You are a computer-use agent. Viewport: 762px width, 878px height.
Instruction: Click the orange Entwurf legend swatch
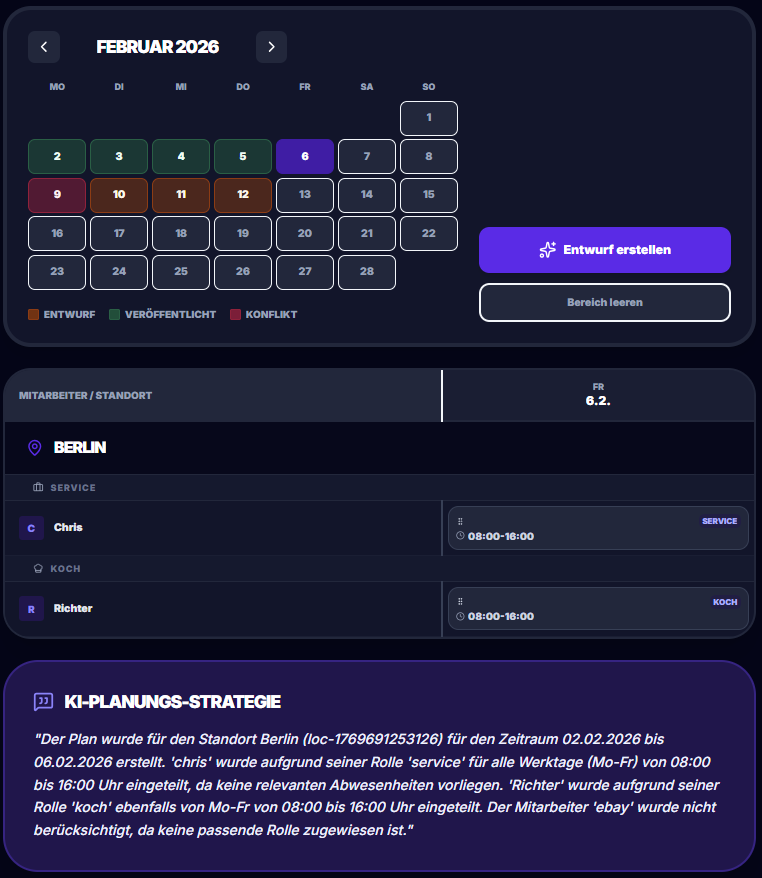click(33, 314)
